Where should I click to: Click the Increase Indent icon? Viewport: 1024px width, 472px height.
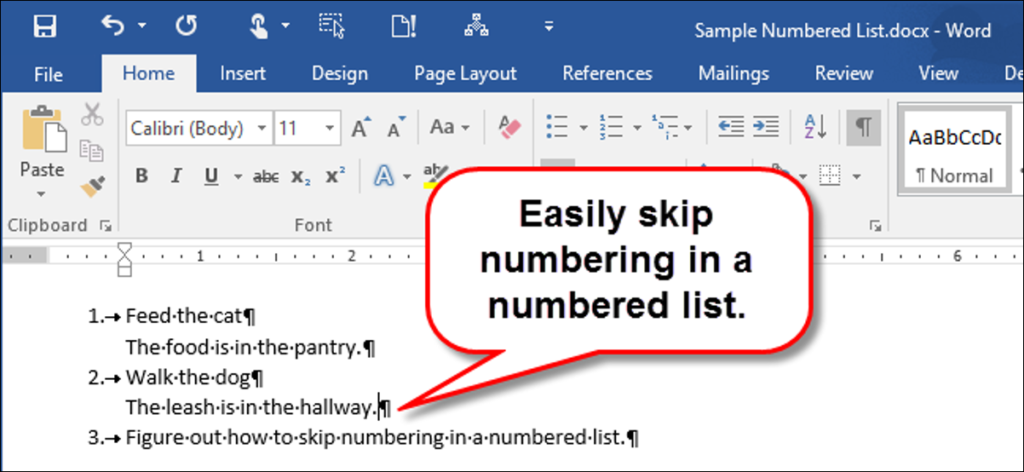(x=765, y=127)
